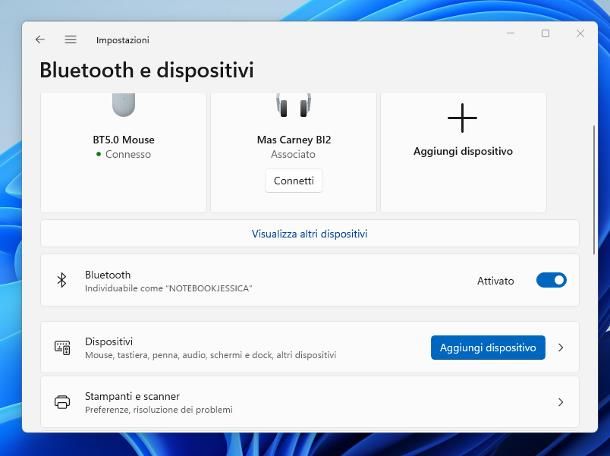Screen dimensions: 610x456
Task: Click the plus icon to add device
Action: tap(462, 118)
